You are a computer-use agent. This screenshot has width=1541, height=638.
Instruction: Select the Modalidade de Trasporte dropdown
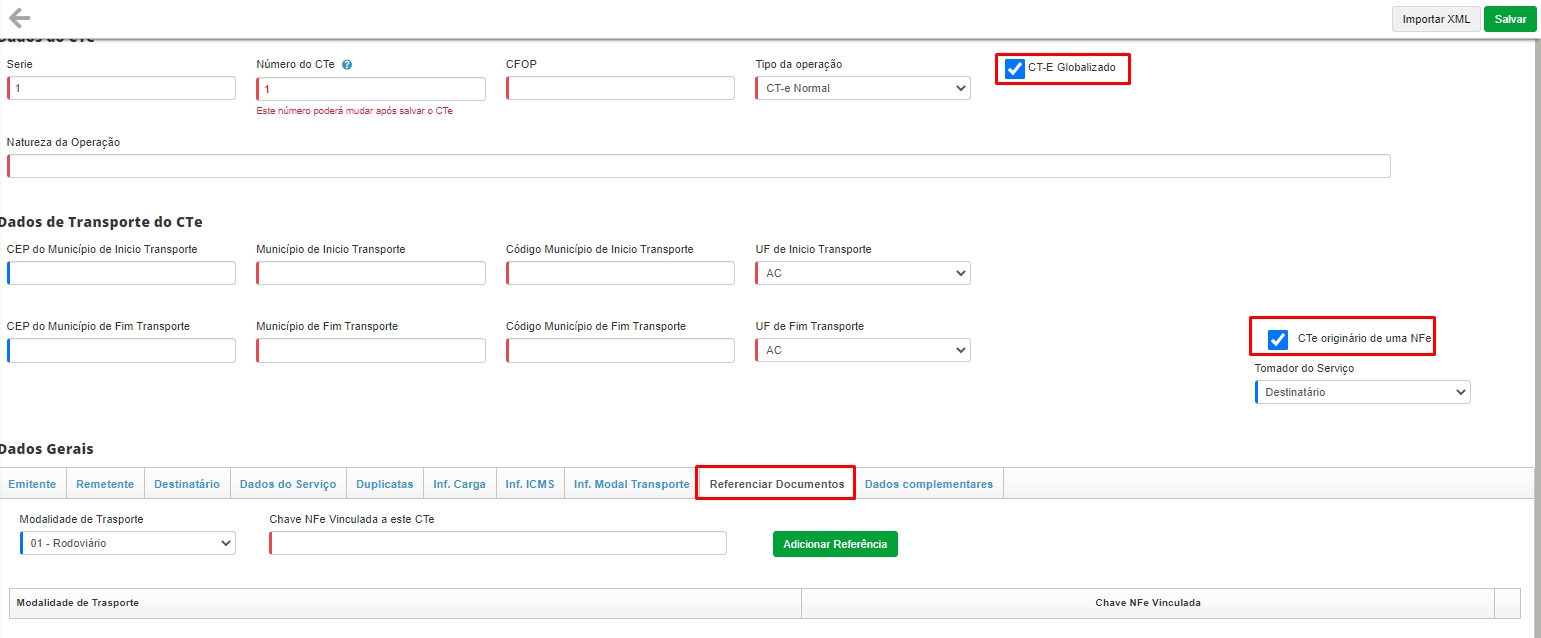pyautogui.click(x=128, y=543)
